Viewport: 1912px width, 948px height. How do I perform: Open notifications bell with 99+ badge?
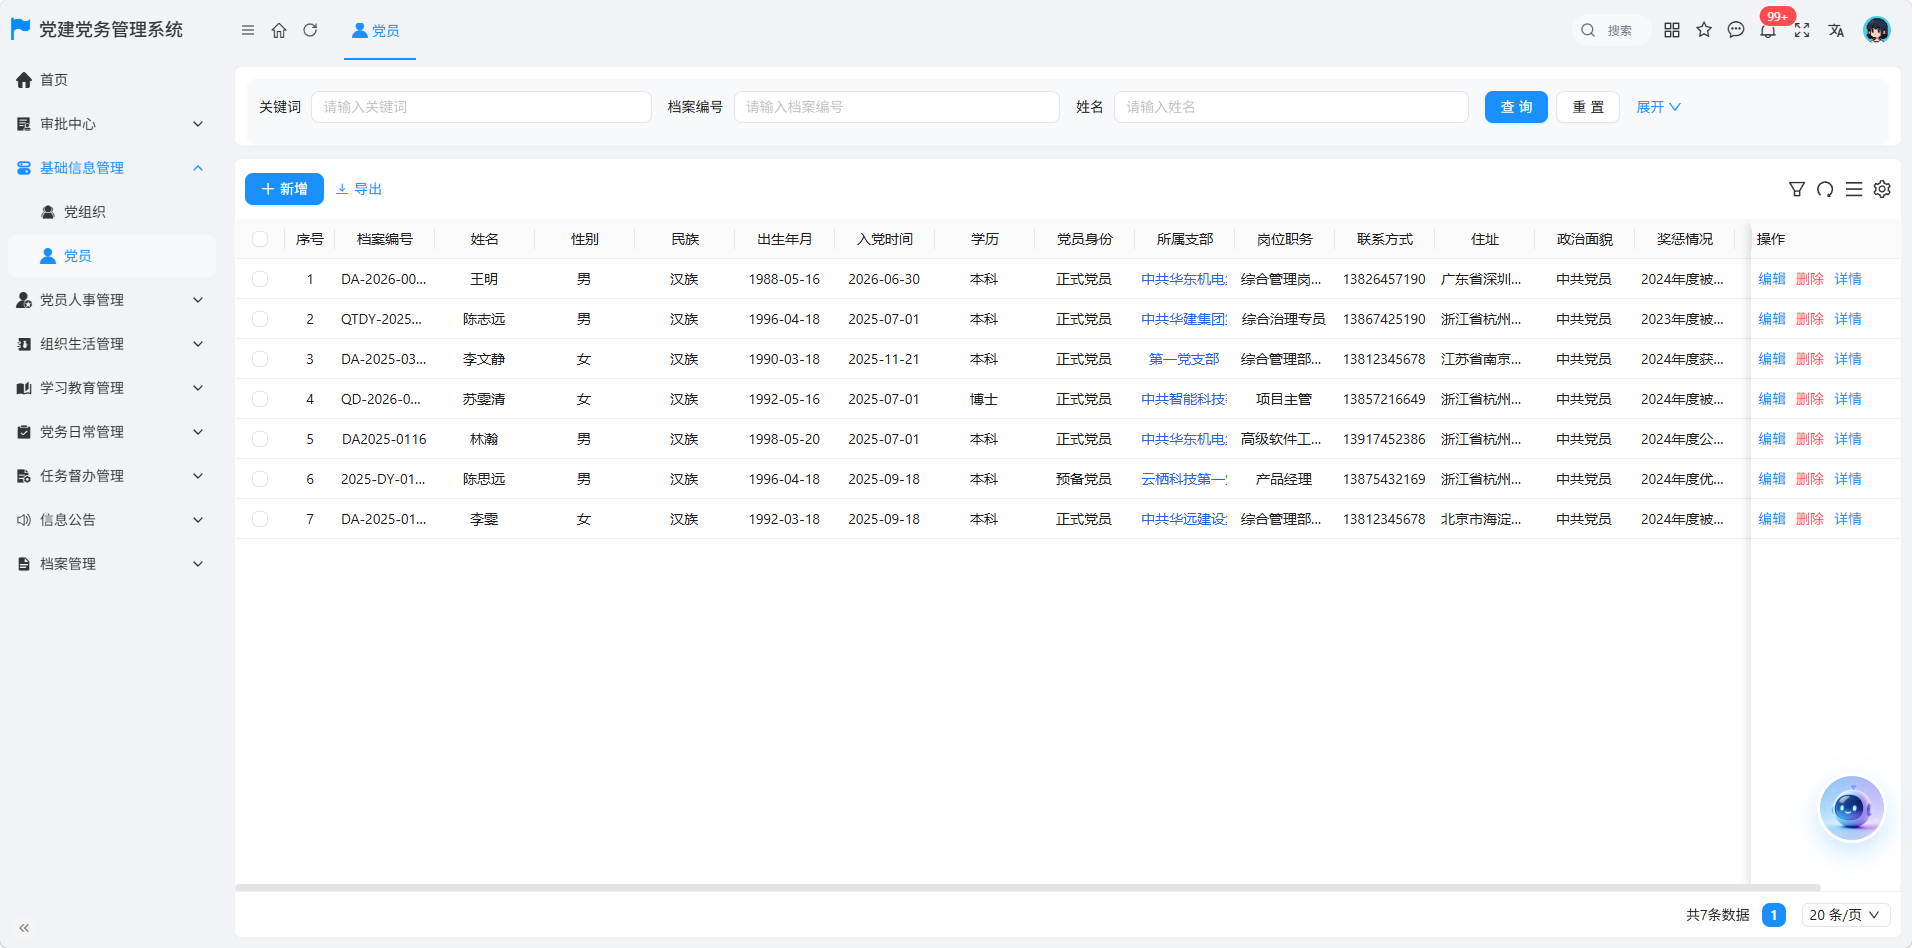[1769, 30]
